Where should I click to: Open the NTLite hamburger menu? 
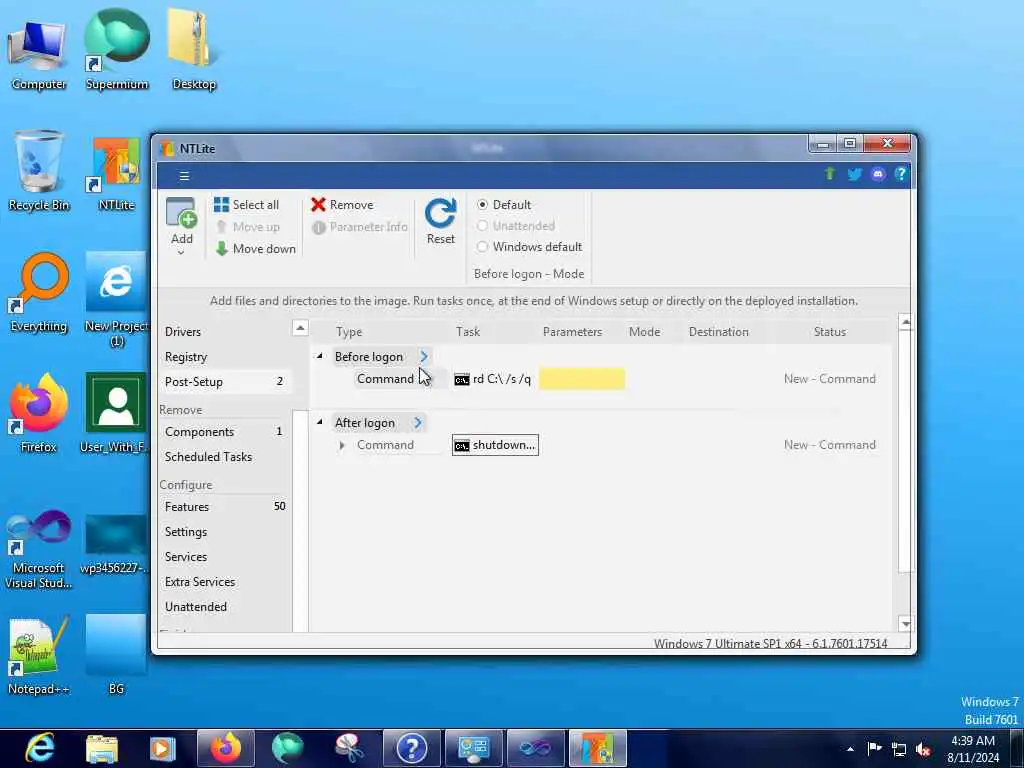click(x=184, y=176)
